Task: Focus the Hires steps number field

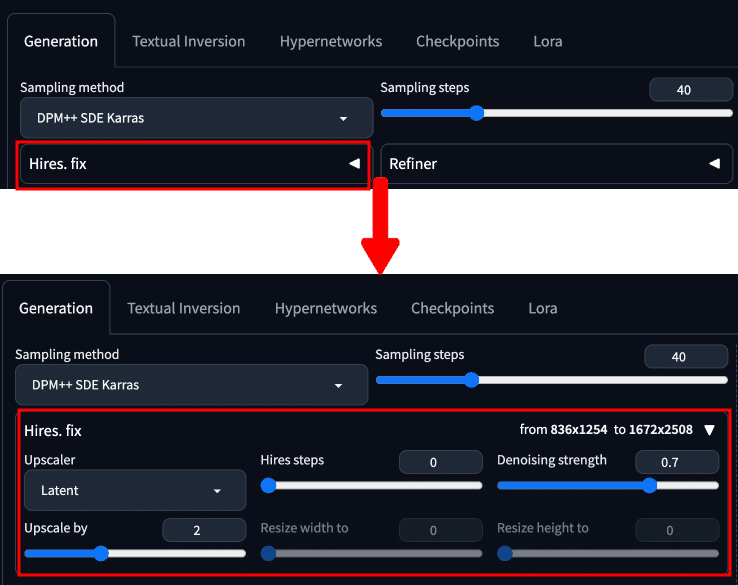Action: tap(441, 462)
